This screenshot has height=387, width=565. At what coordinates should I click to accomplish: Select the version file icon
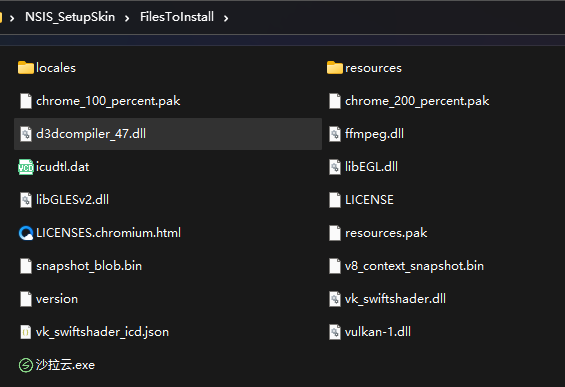point(26,299)
